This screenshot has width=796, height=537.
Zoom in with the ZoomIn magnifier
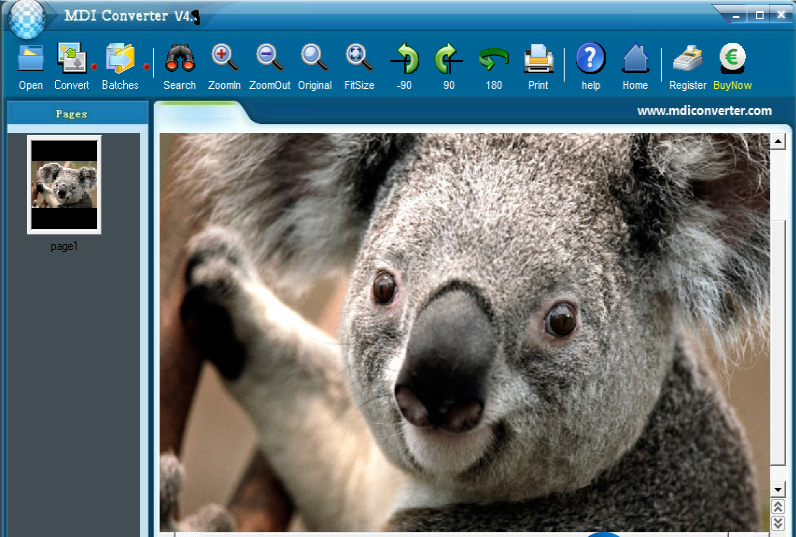[224, 60]
